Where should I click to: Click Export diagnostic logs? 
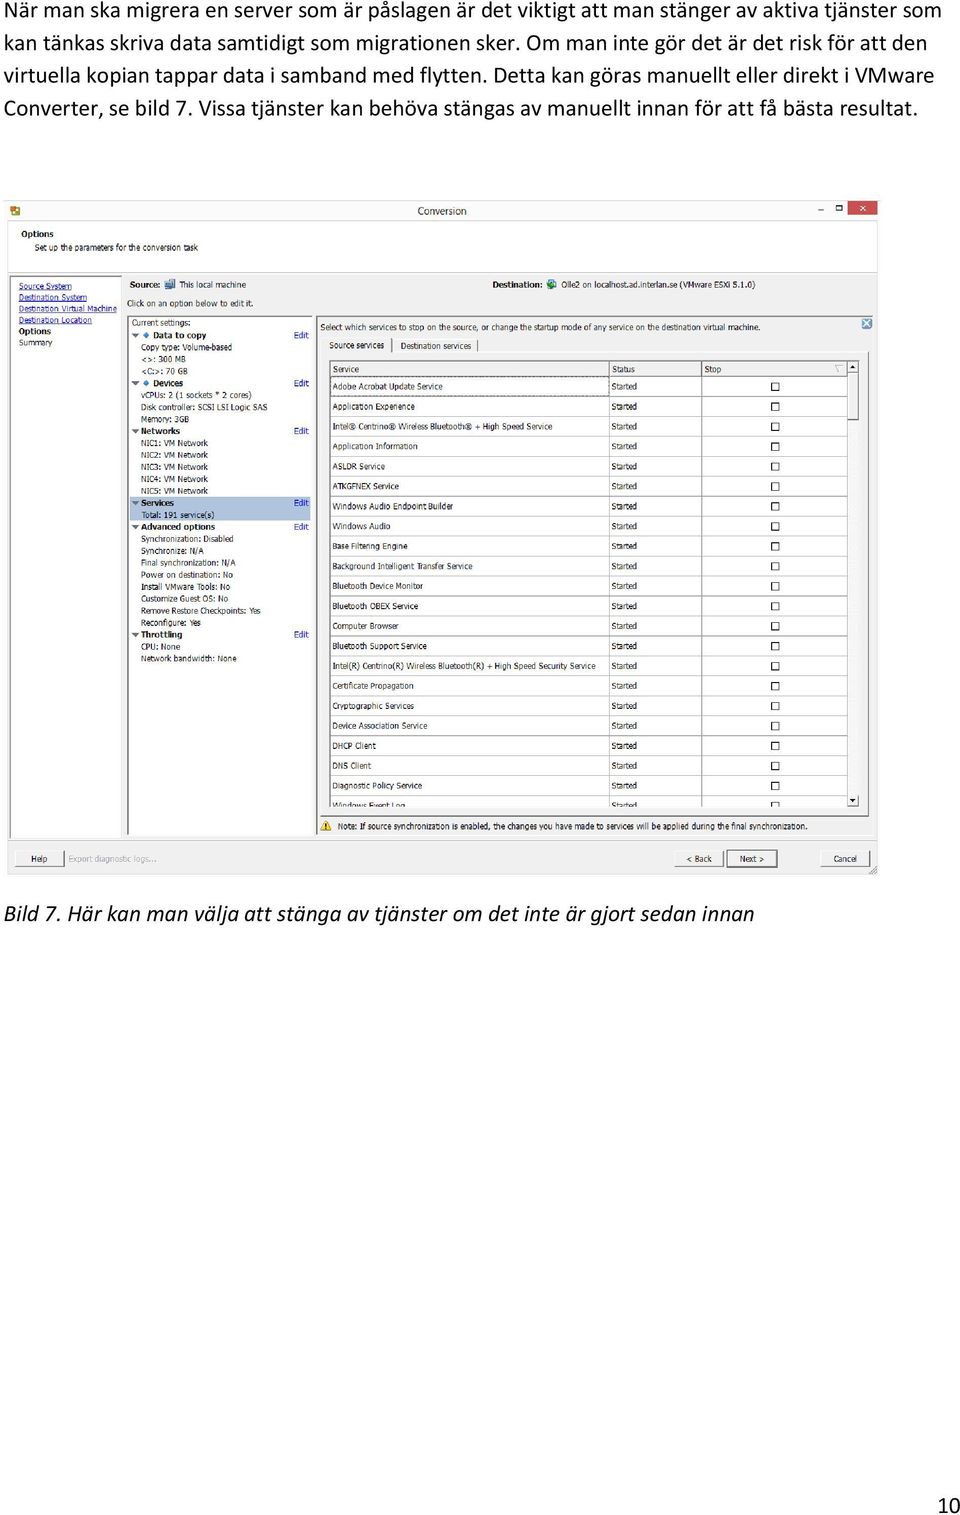tap(112, 859)
